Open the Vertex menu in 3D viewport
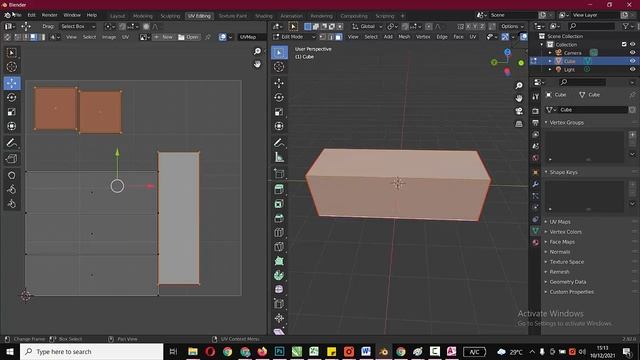640x360 pixels. point(423,37)
